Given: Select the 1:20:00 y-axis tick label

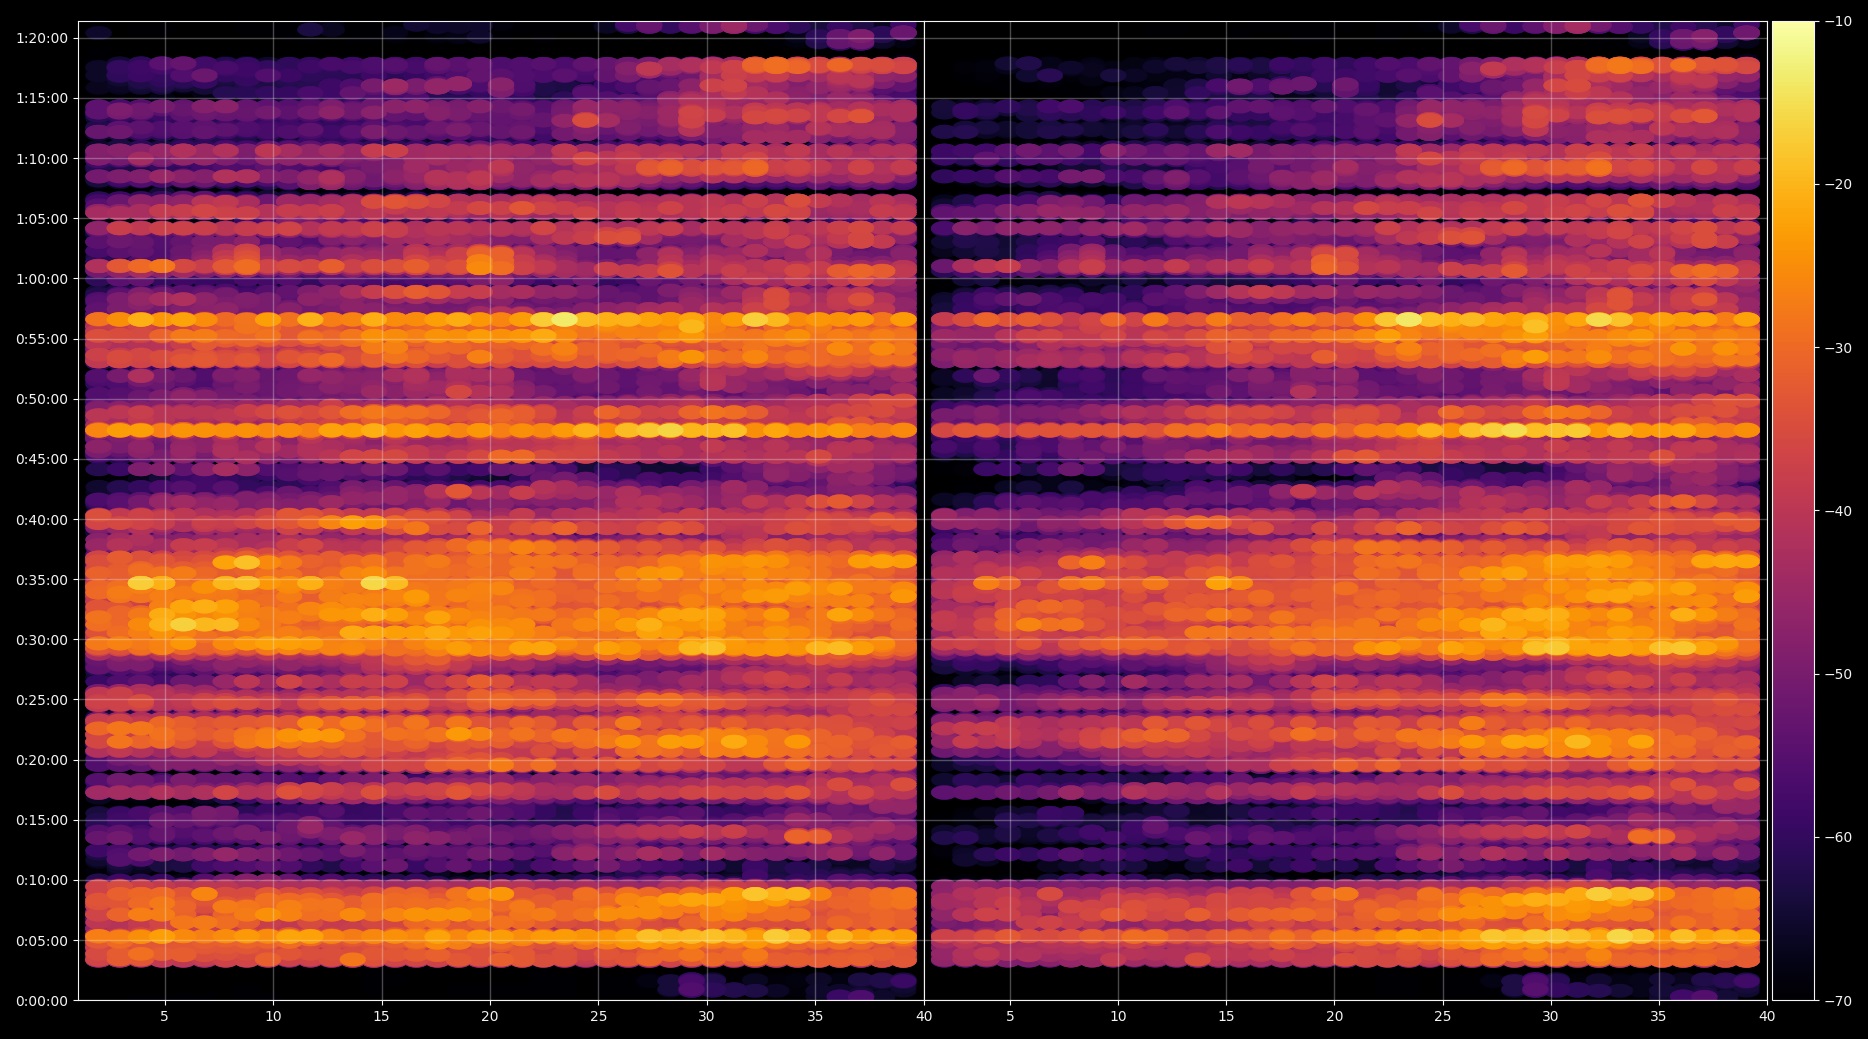Looking at the screenshot, I should click(x=42, y=38).
